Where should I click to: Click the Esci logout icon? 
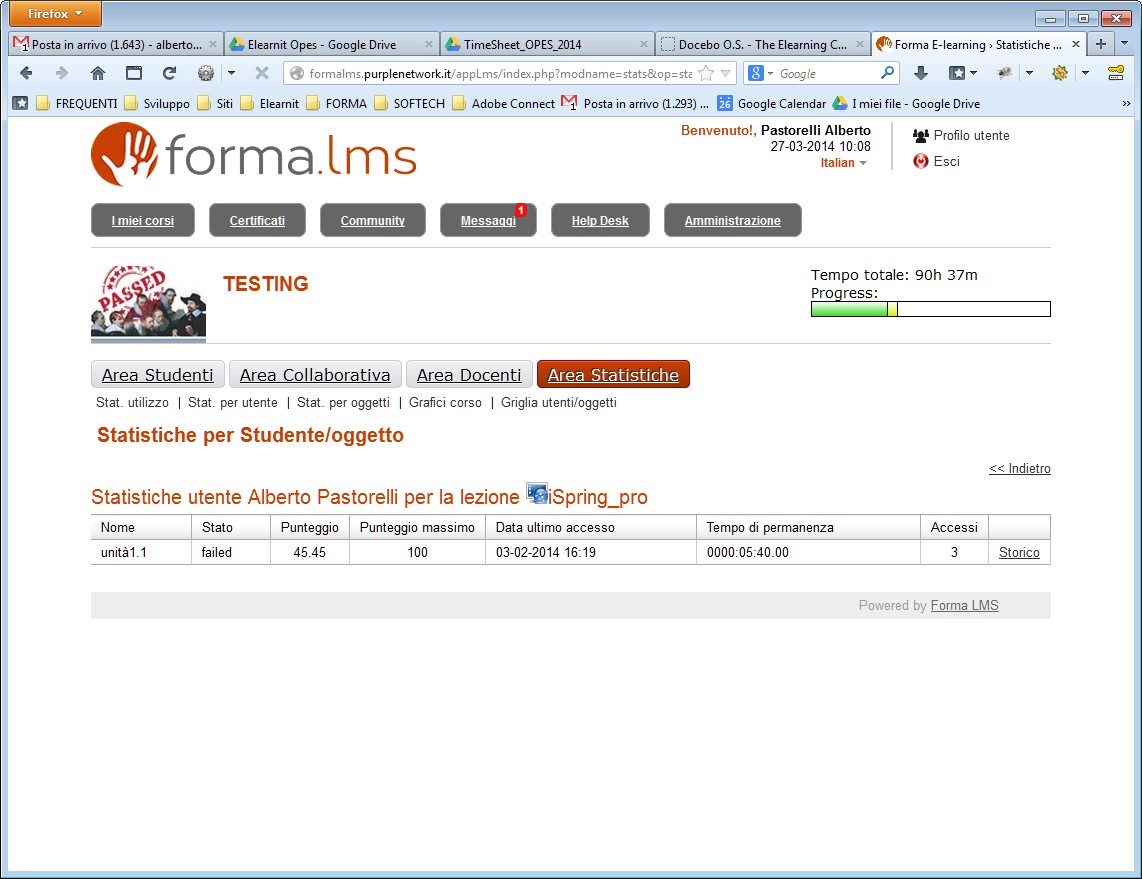921,161
